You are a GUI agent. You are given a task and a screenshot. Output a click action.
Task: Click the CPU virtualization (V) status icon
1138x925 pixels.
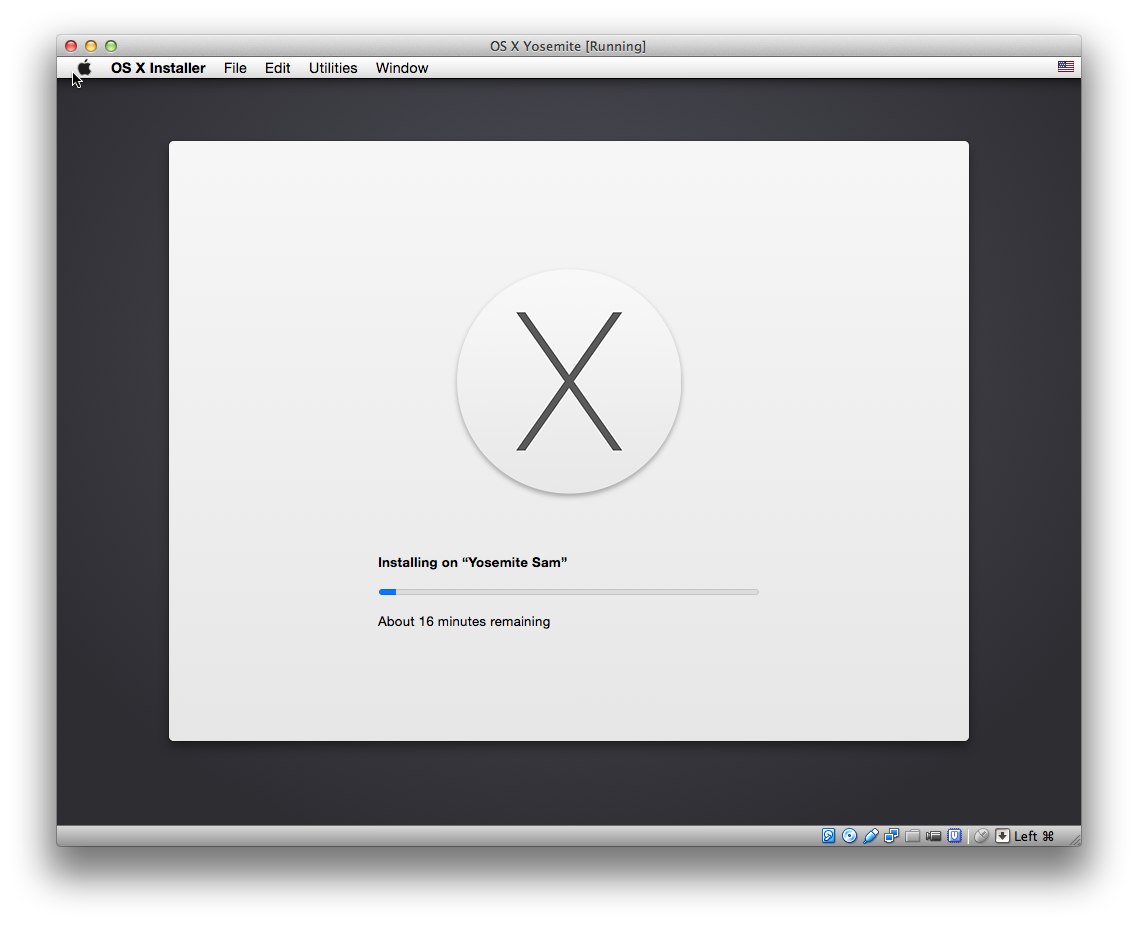(954, 836)
